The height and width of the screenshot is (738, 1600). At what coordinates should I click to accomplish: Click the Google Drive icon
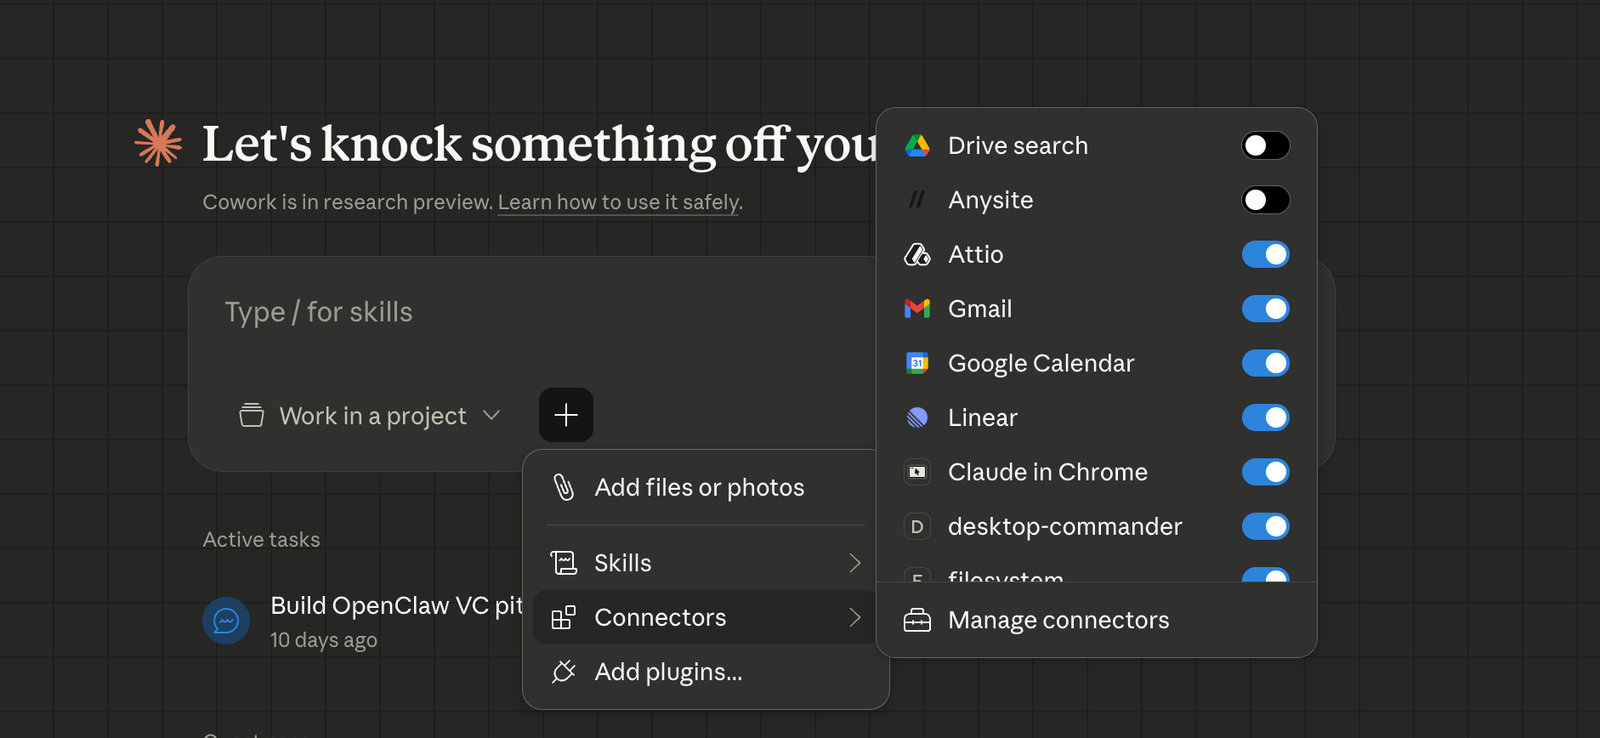pos(917,146)
